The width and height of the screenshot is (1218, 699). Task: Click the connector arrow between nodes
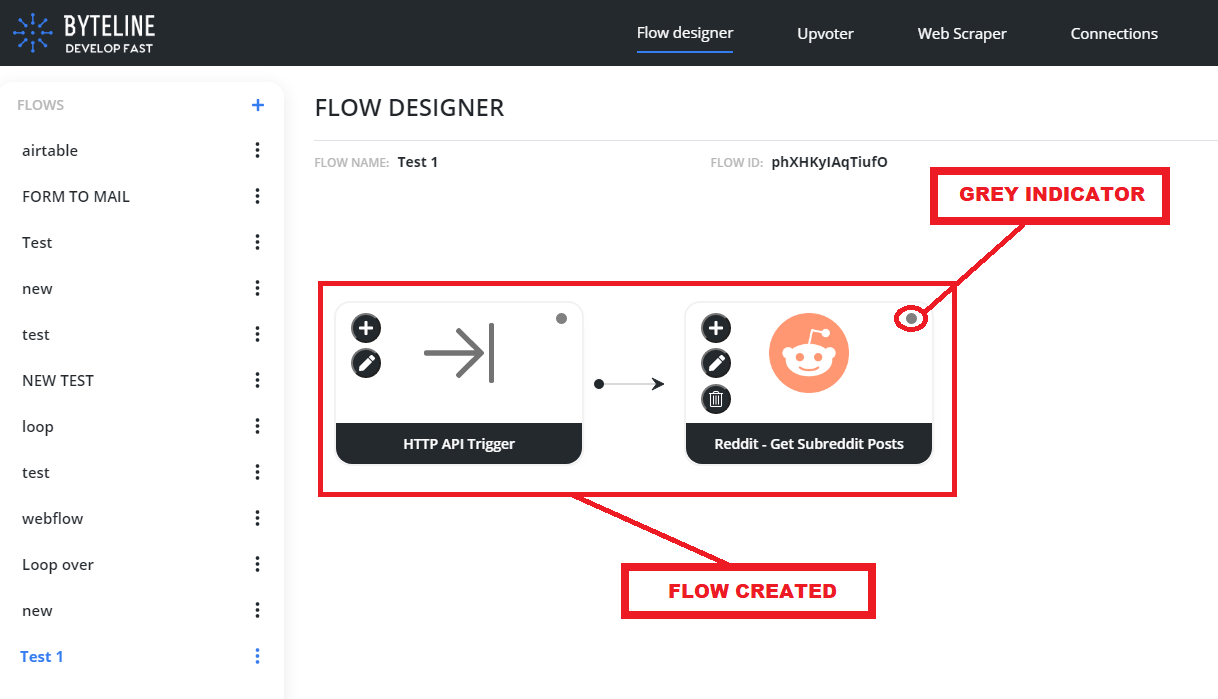pyautogui.click(x=630, y=384)
